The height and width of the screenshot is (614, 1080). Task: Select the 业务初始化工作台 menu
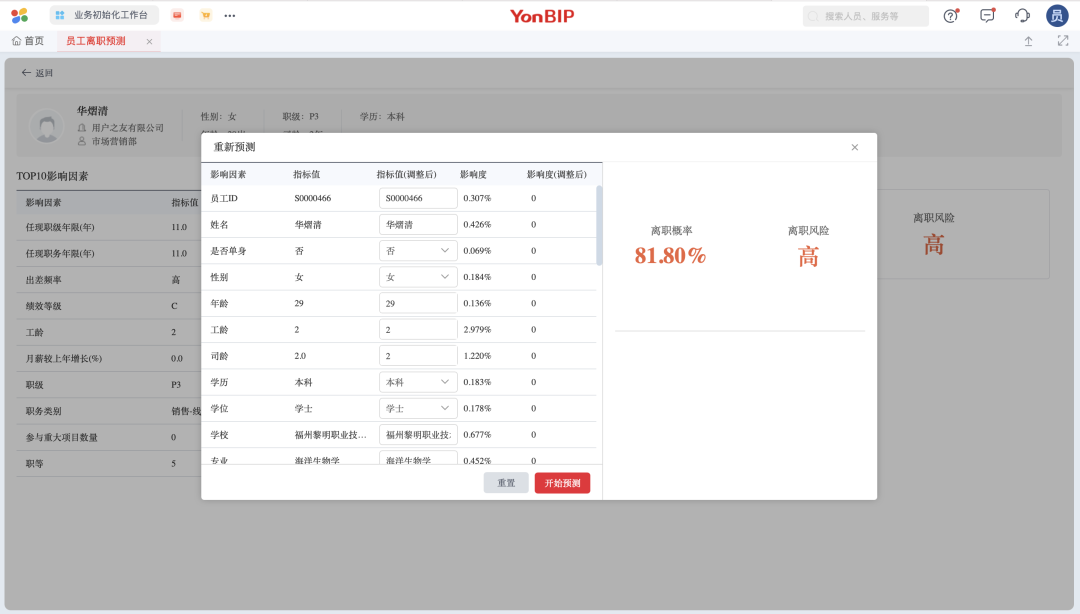(x=104, y=15)
